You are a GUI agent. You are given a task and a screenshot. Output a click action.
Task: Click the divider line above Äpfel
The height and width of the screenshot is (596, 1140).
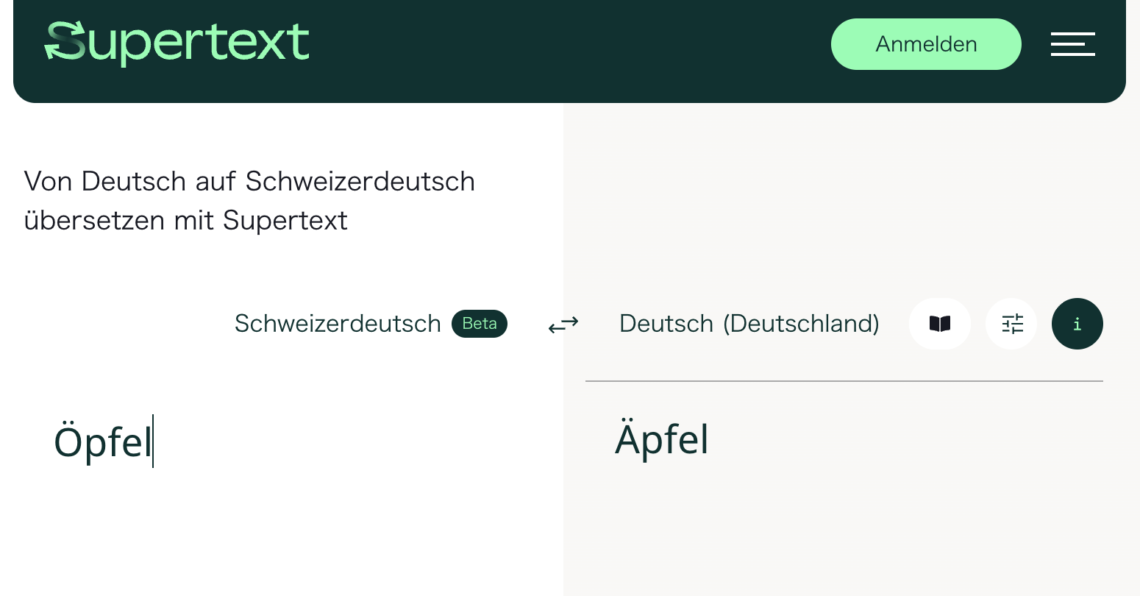(x=843, y=381)
